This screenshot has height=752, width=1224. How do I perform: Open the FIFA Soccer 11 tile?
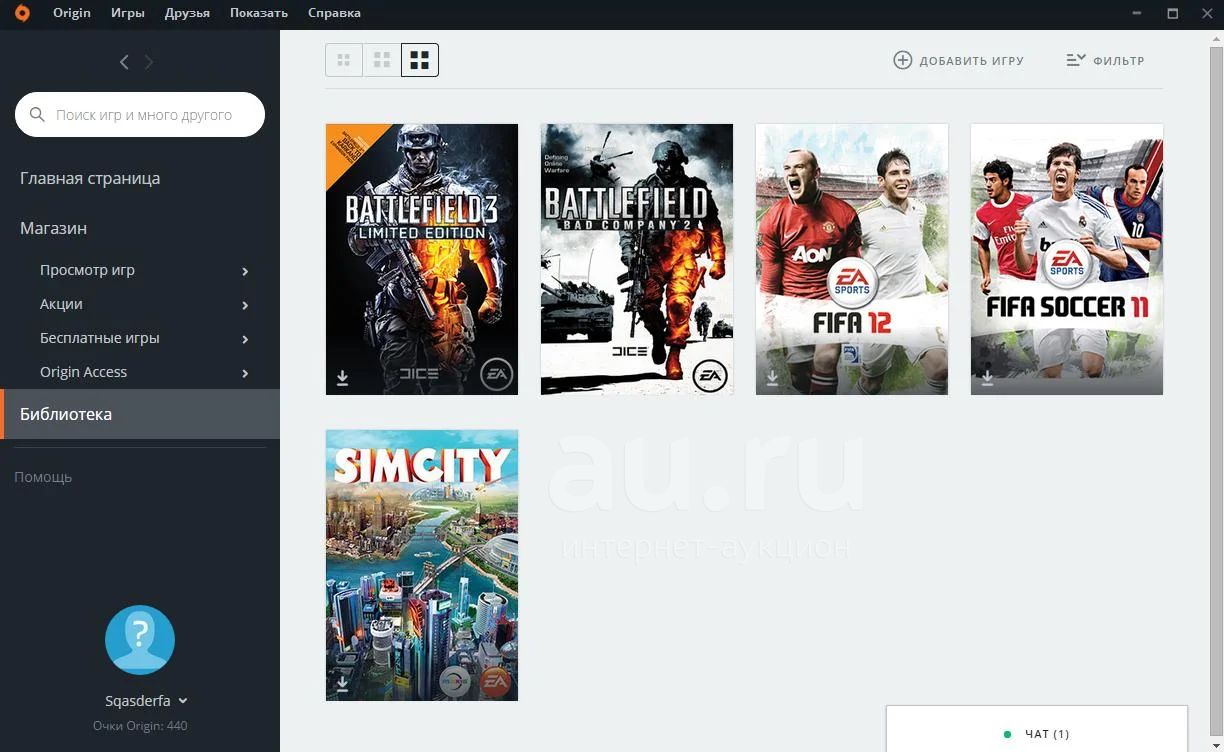1067,259
